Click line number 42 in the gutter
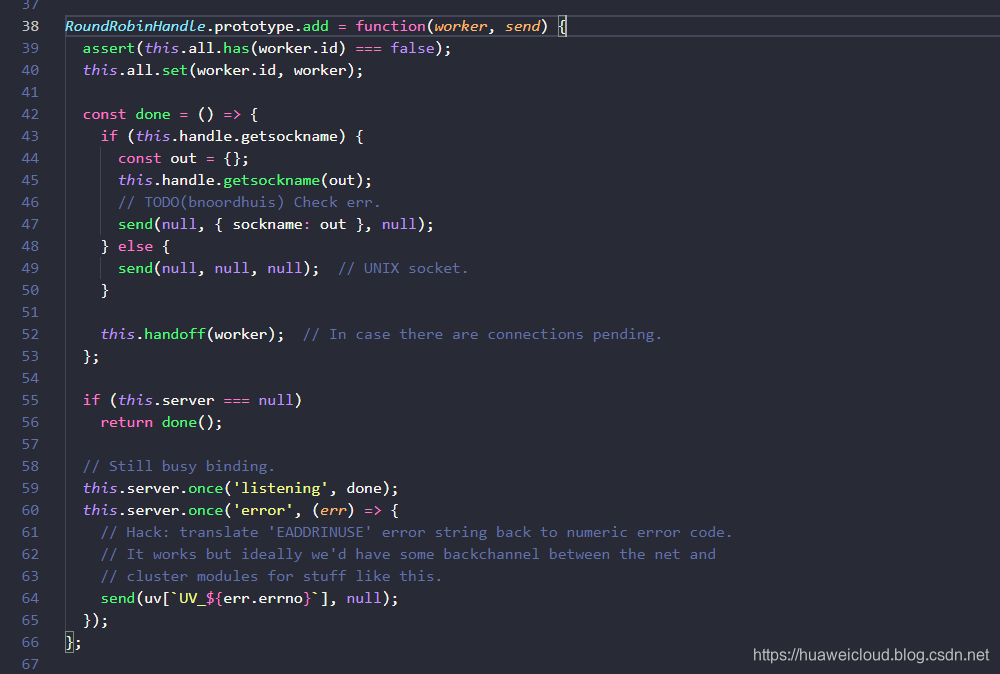The image size is (1000, 674). [30, 114]
